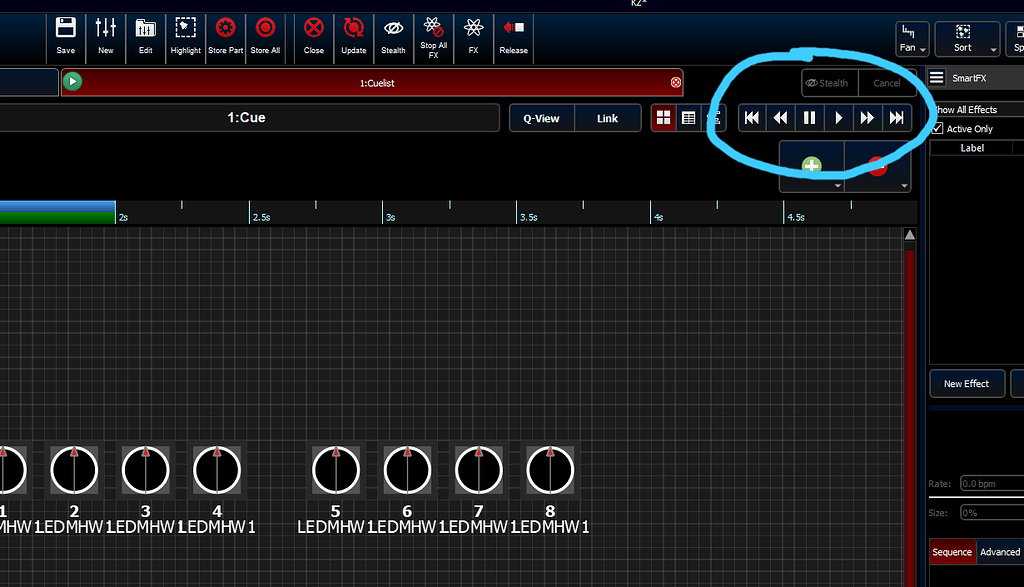This screenshot has height=587, width=1024.
Task: Open the FX tool
Action: click(x=473, y=38)
